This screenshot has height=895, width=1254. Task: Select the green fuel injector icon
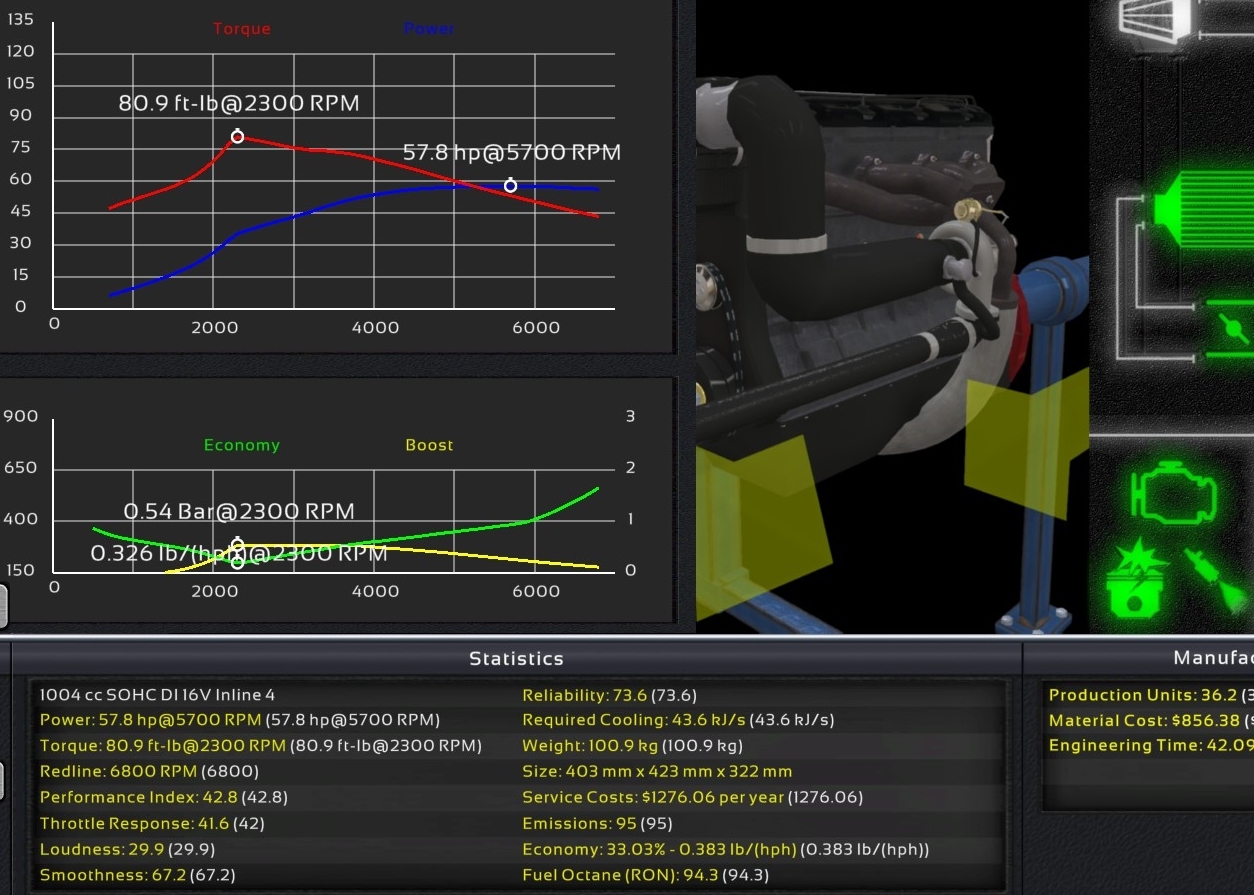[x=1214, y=578]
